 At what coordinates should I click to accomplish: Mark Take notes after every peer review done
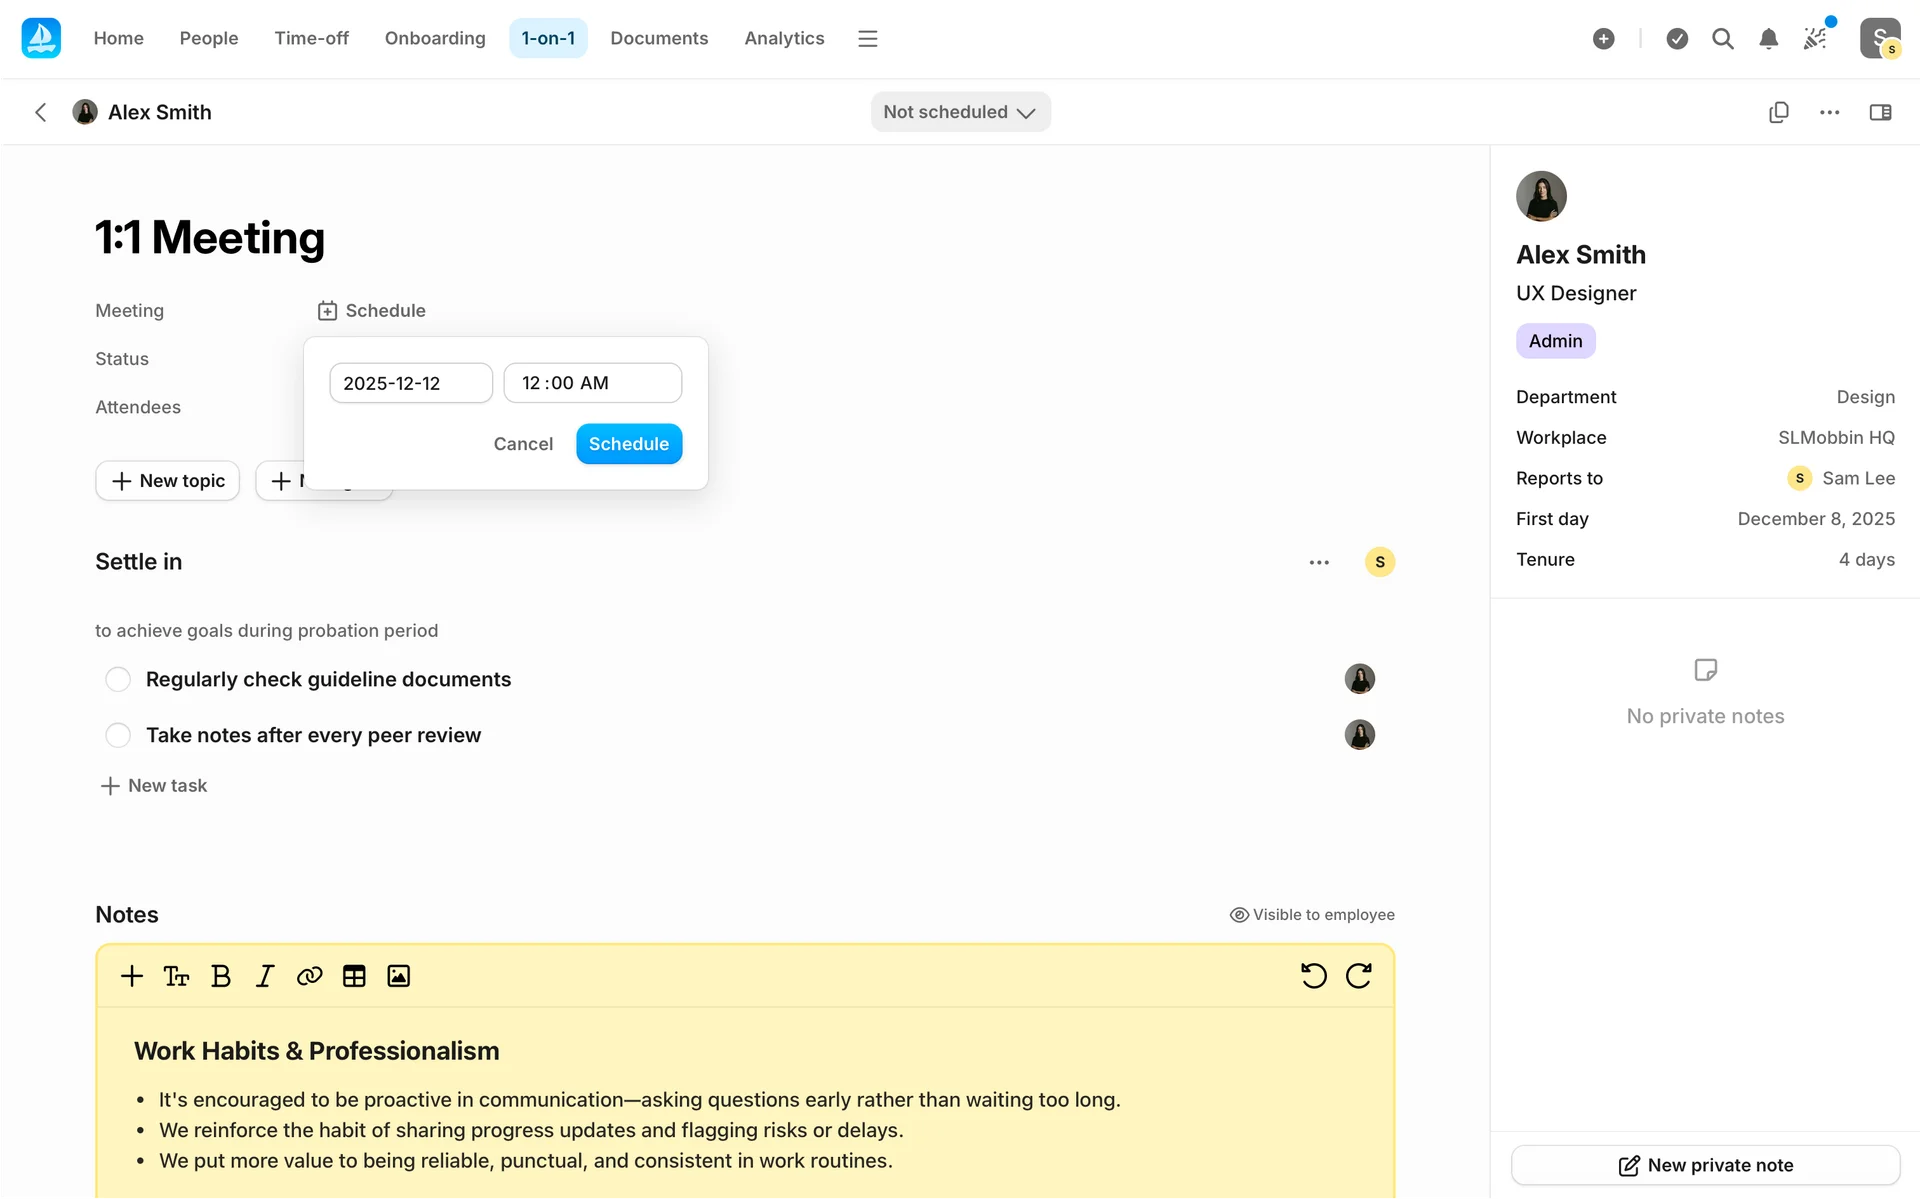point(118,735)
